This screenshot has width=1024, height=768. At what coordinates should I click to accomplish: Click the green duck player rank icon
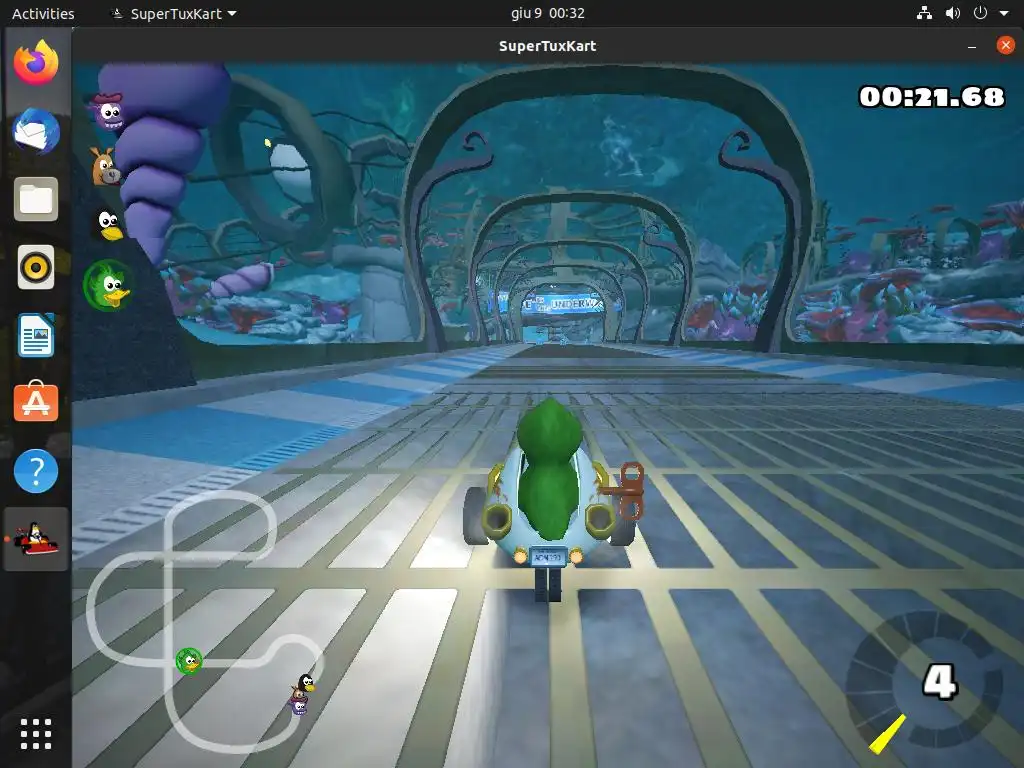pos(108,285)
